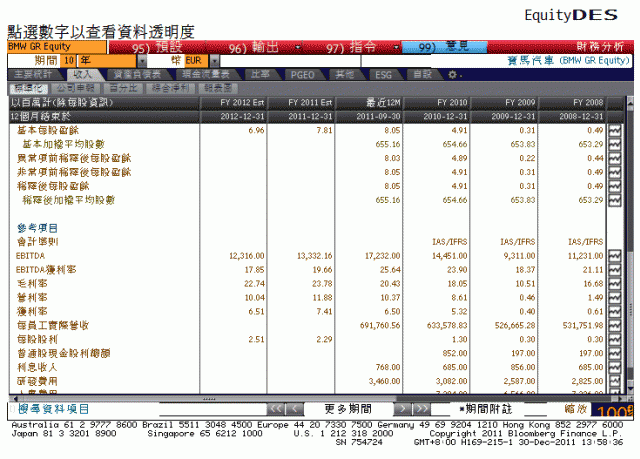Open chart icon for 利息收入 row
This screenshot has height=459, width=640.
(615, 367)
